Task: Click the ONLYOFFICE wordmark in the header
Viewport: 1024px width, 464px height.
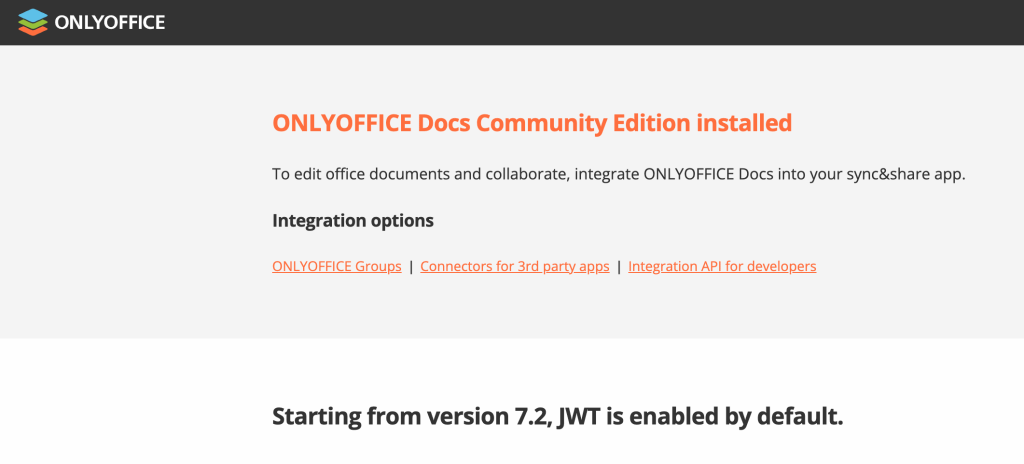Action: 109,22
